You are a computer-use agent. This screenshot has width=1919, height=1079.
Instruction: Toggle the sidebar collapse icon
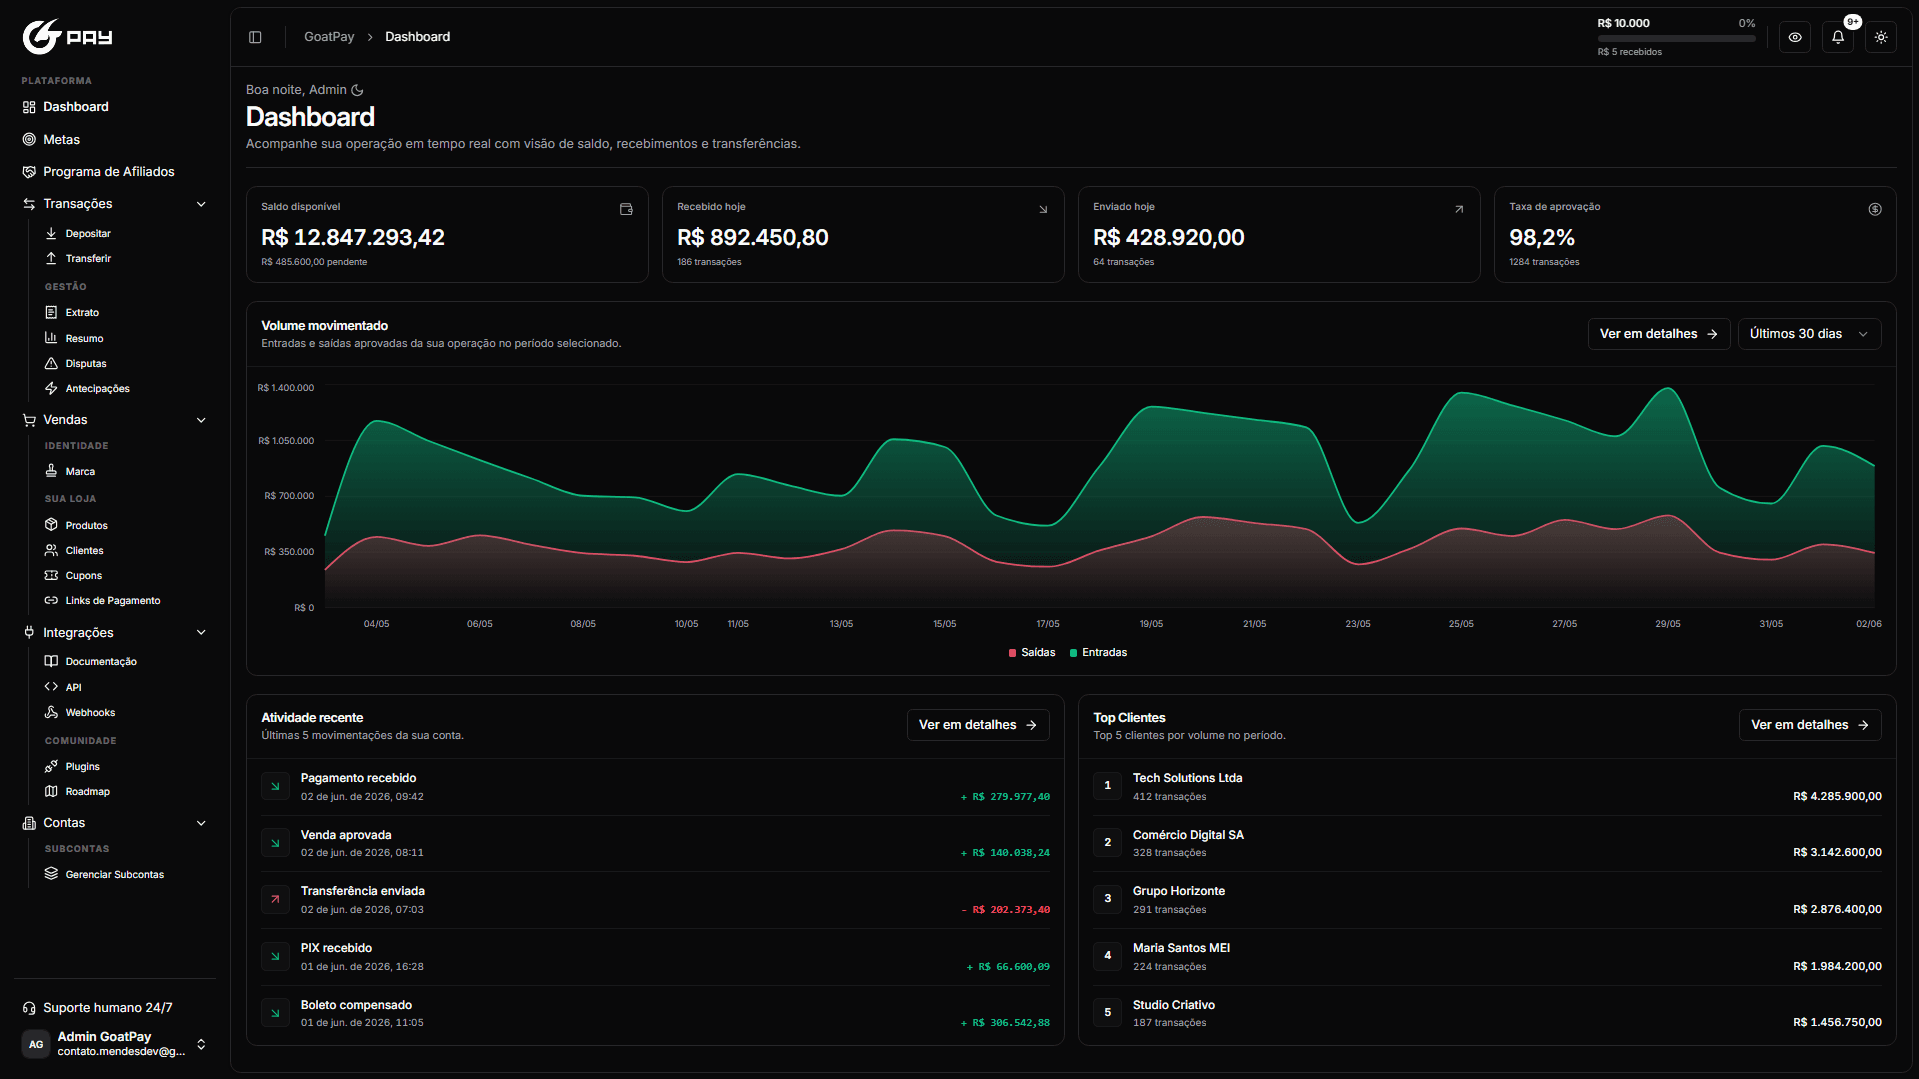pos(255,37)
